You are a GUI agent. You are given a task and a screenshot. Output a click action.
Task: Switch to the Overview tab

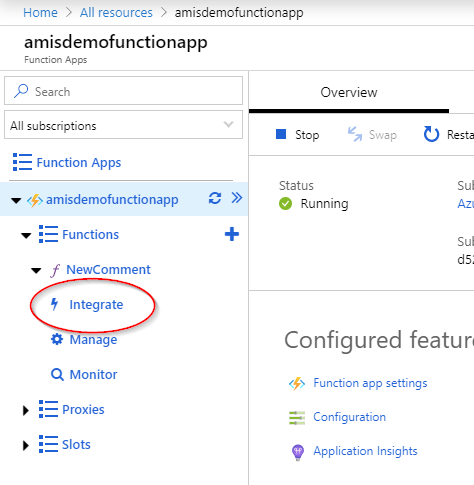(x=349, y=92)
